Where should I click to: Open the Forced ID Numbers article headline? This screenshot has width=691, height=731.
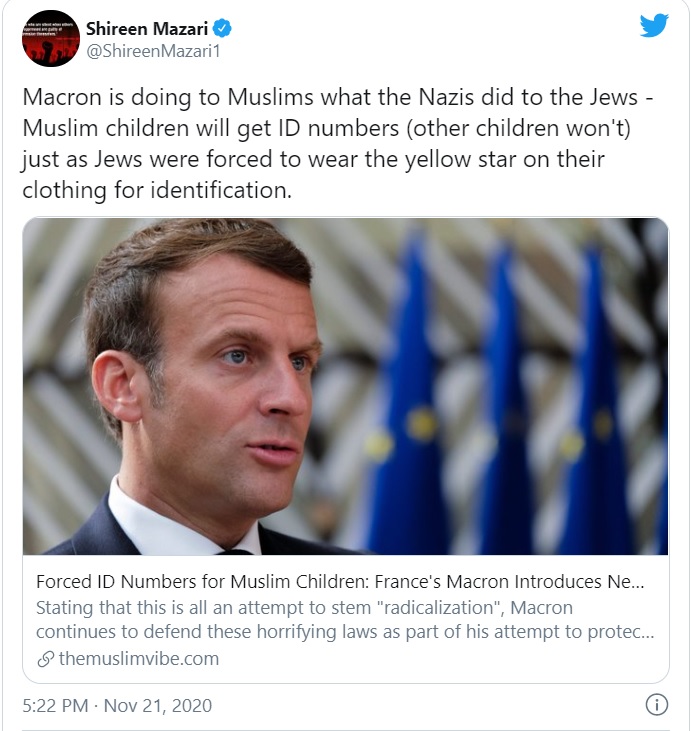[x=340, y=582]
